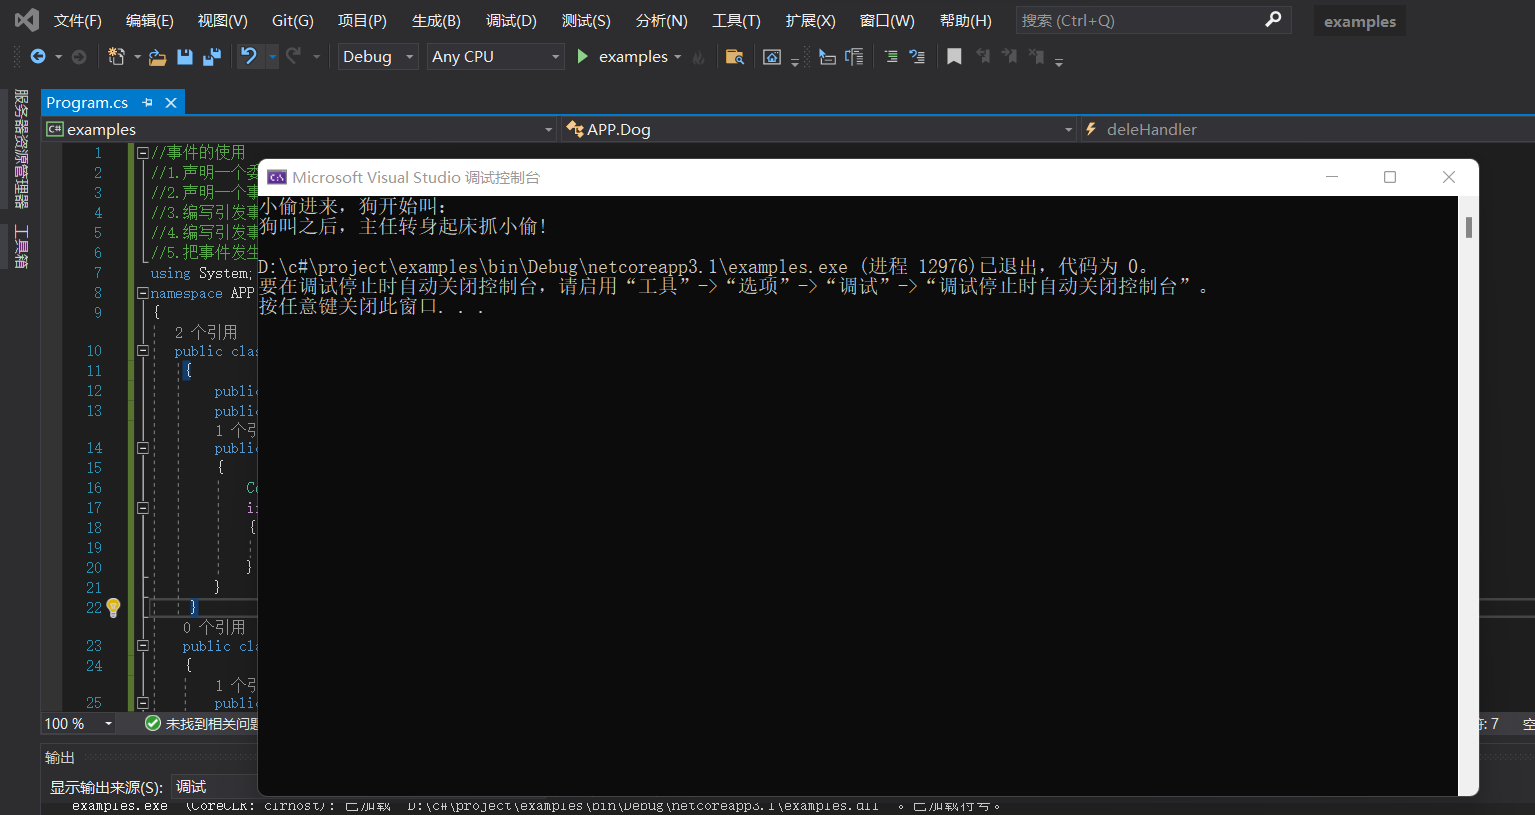Open the 工具箱 side panel tab
Screen dimensions: 1535x815
(20, 246)
